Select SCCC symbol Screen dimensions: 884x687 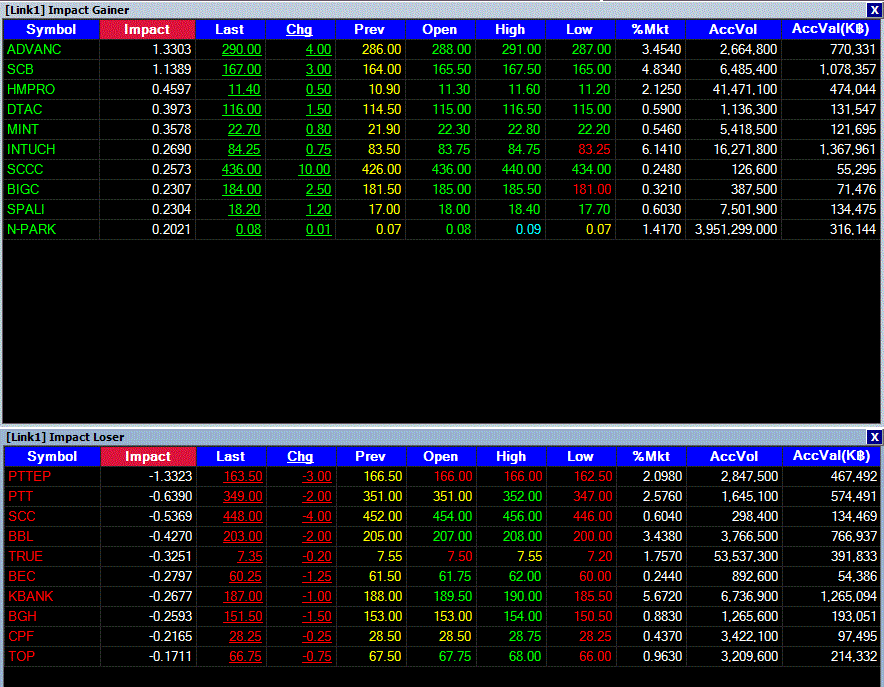[25, 170]
